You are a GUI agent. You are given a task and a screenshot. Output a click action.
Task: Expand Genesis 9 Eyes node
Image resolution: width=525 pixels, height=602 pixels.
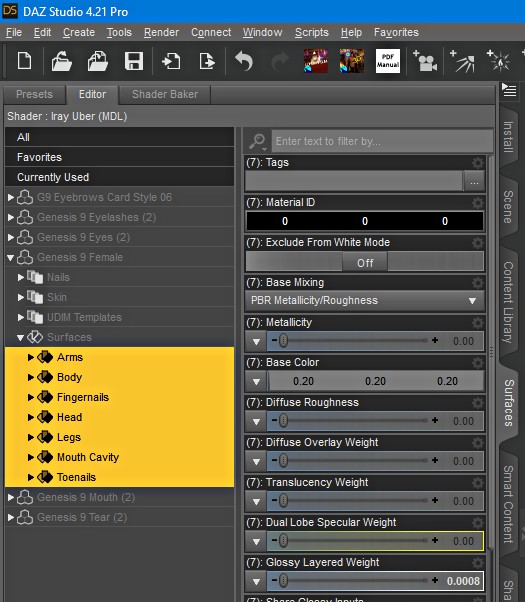click(11, 237)
